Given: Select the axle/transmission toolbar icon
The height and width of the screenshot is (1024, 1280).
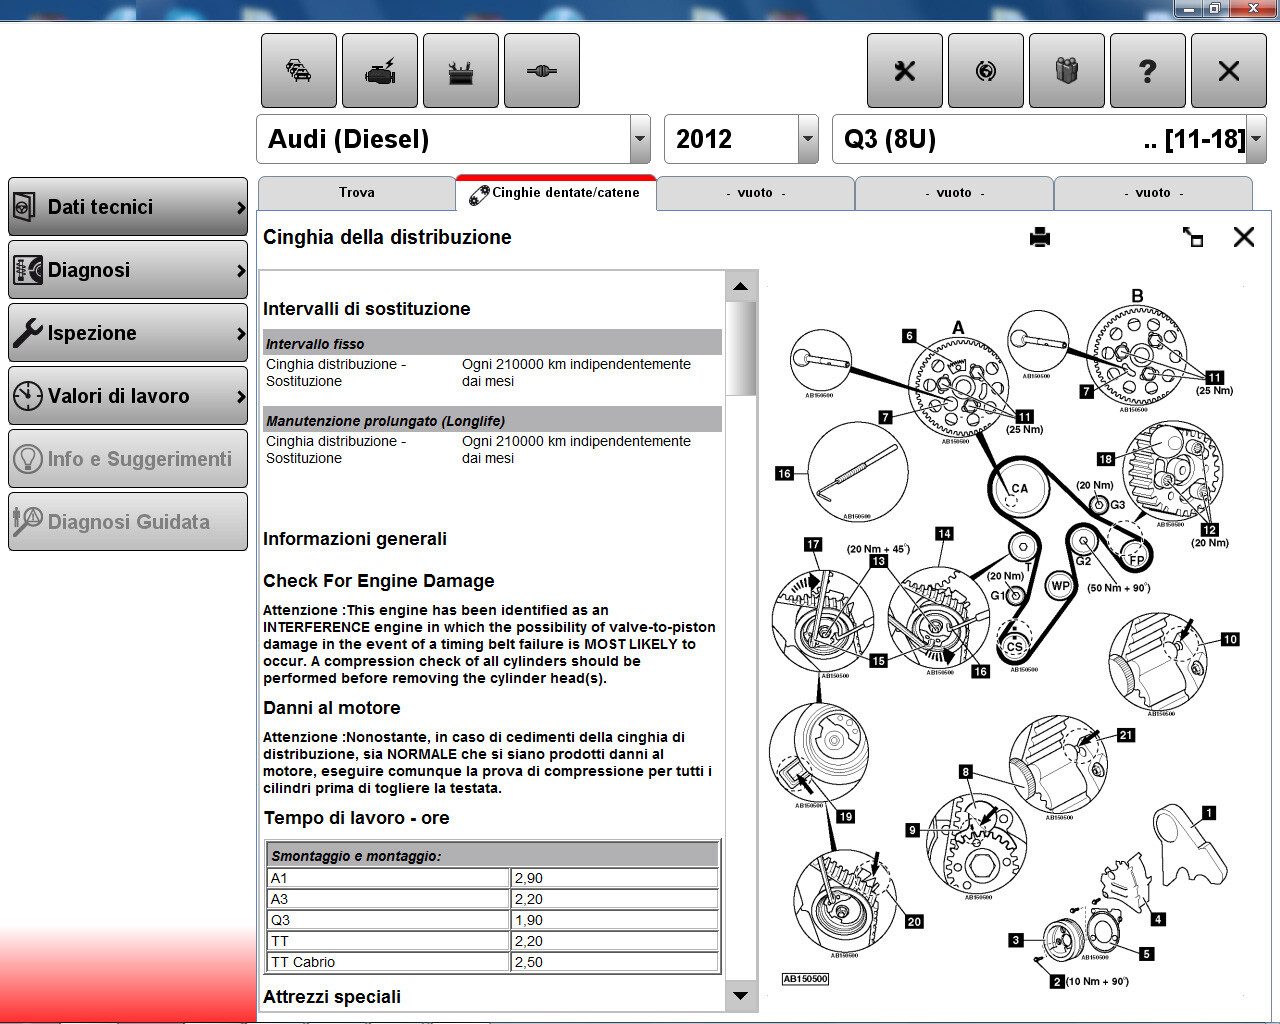Looking at the screenshot, I should (x=542, y=71).
